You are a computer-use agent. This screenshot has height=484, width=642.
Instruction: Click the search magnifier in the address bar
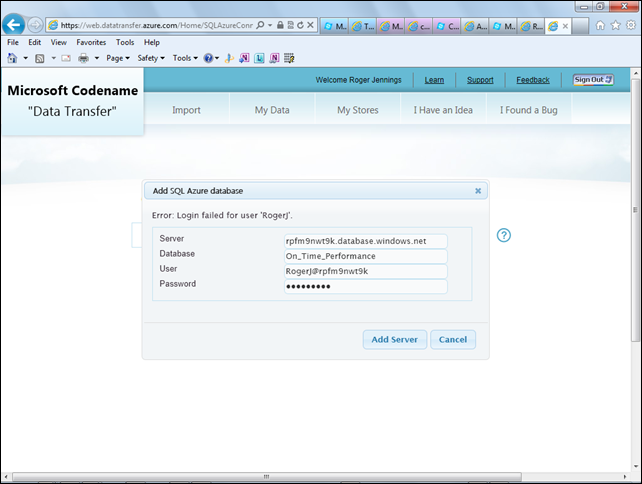(260, 25)
